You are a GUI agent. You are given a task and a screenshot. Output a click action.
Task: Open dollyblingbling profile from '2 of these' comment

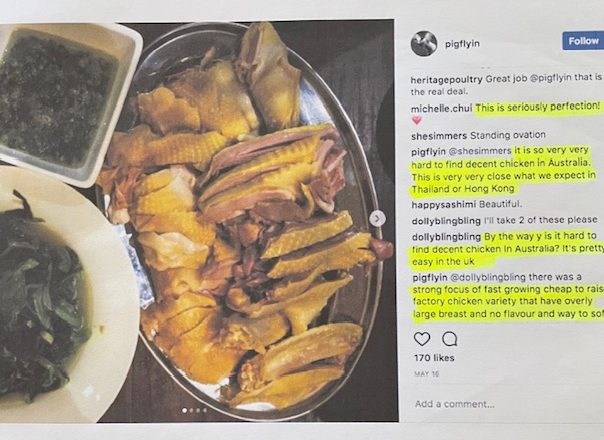[x=446, y=221]
